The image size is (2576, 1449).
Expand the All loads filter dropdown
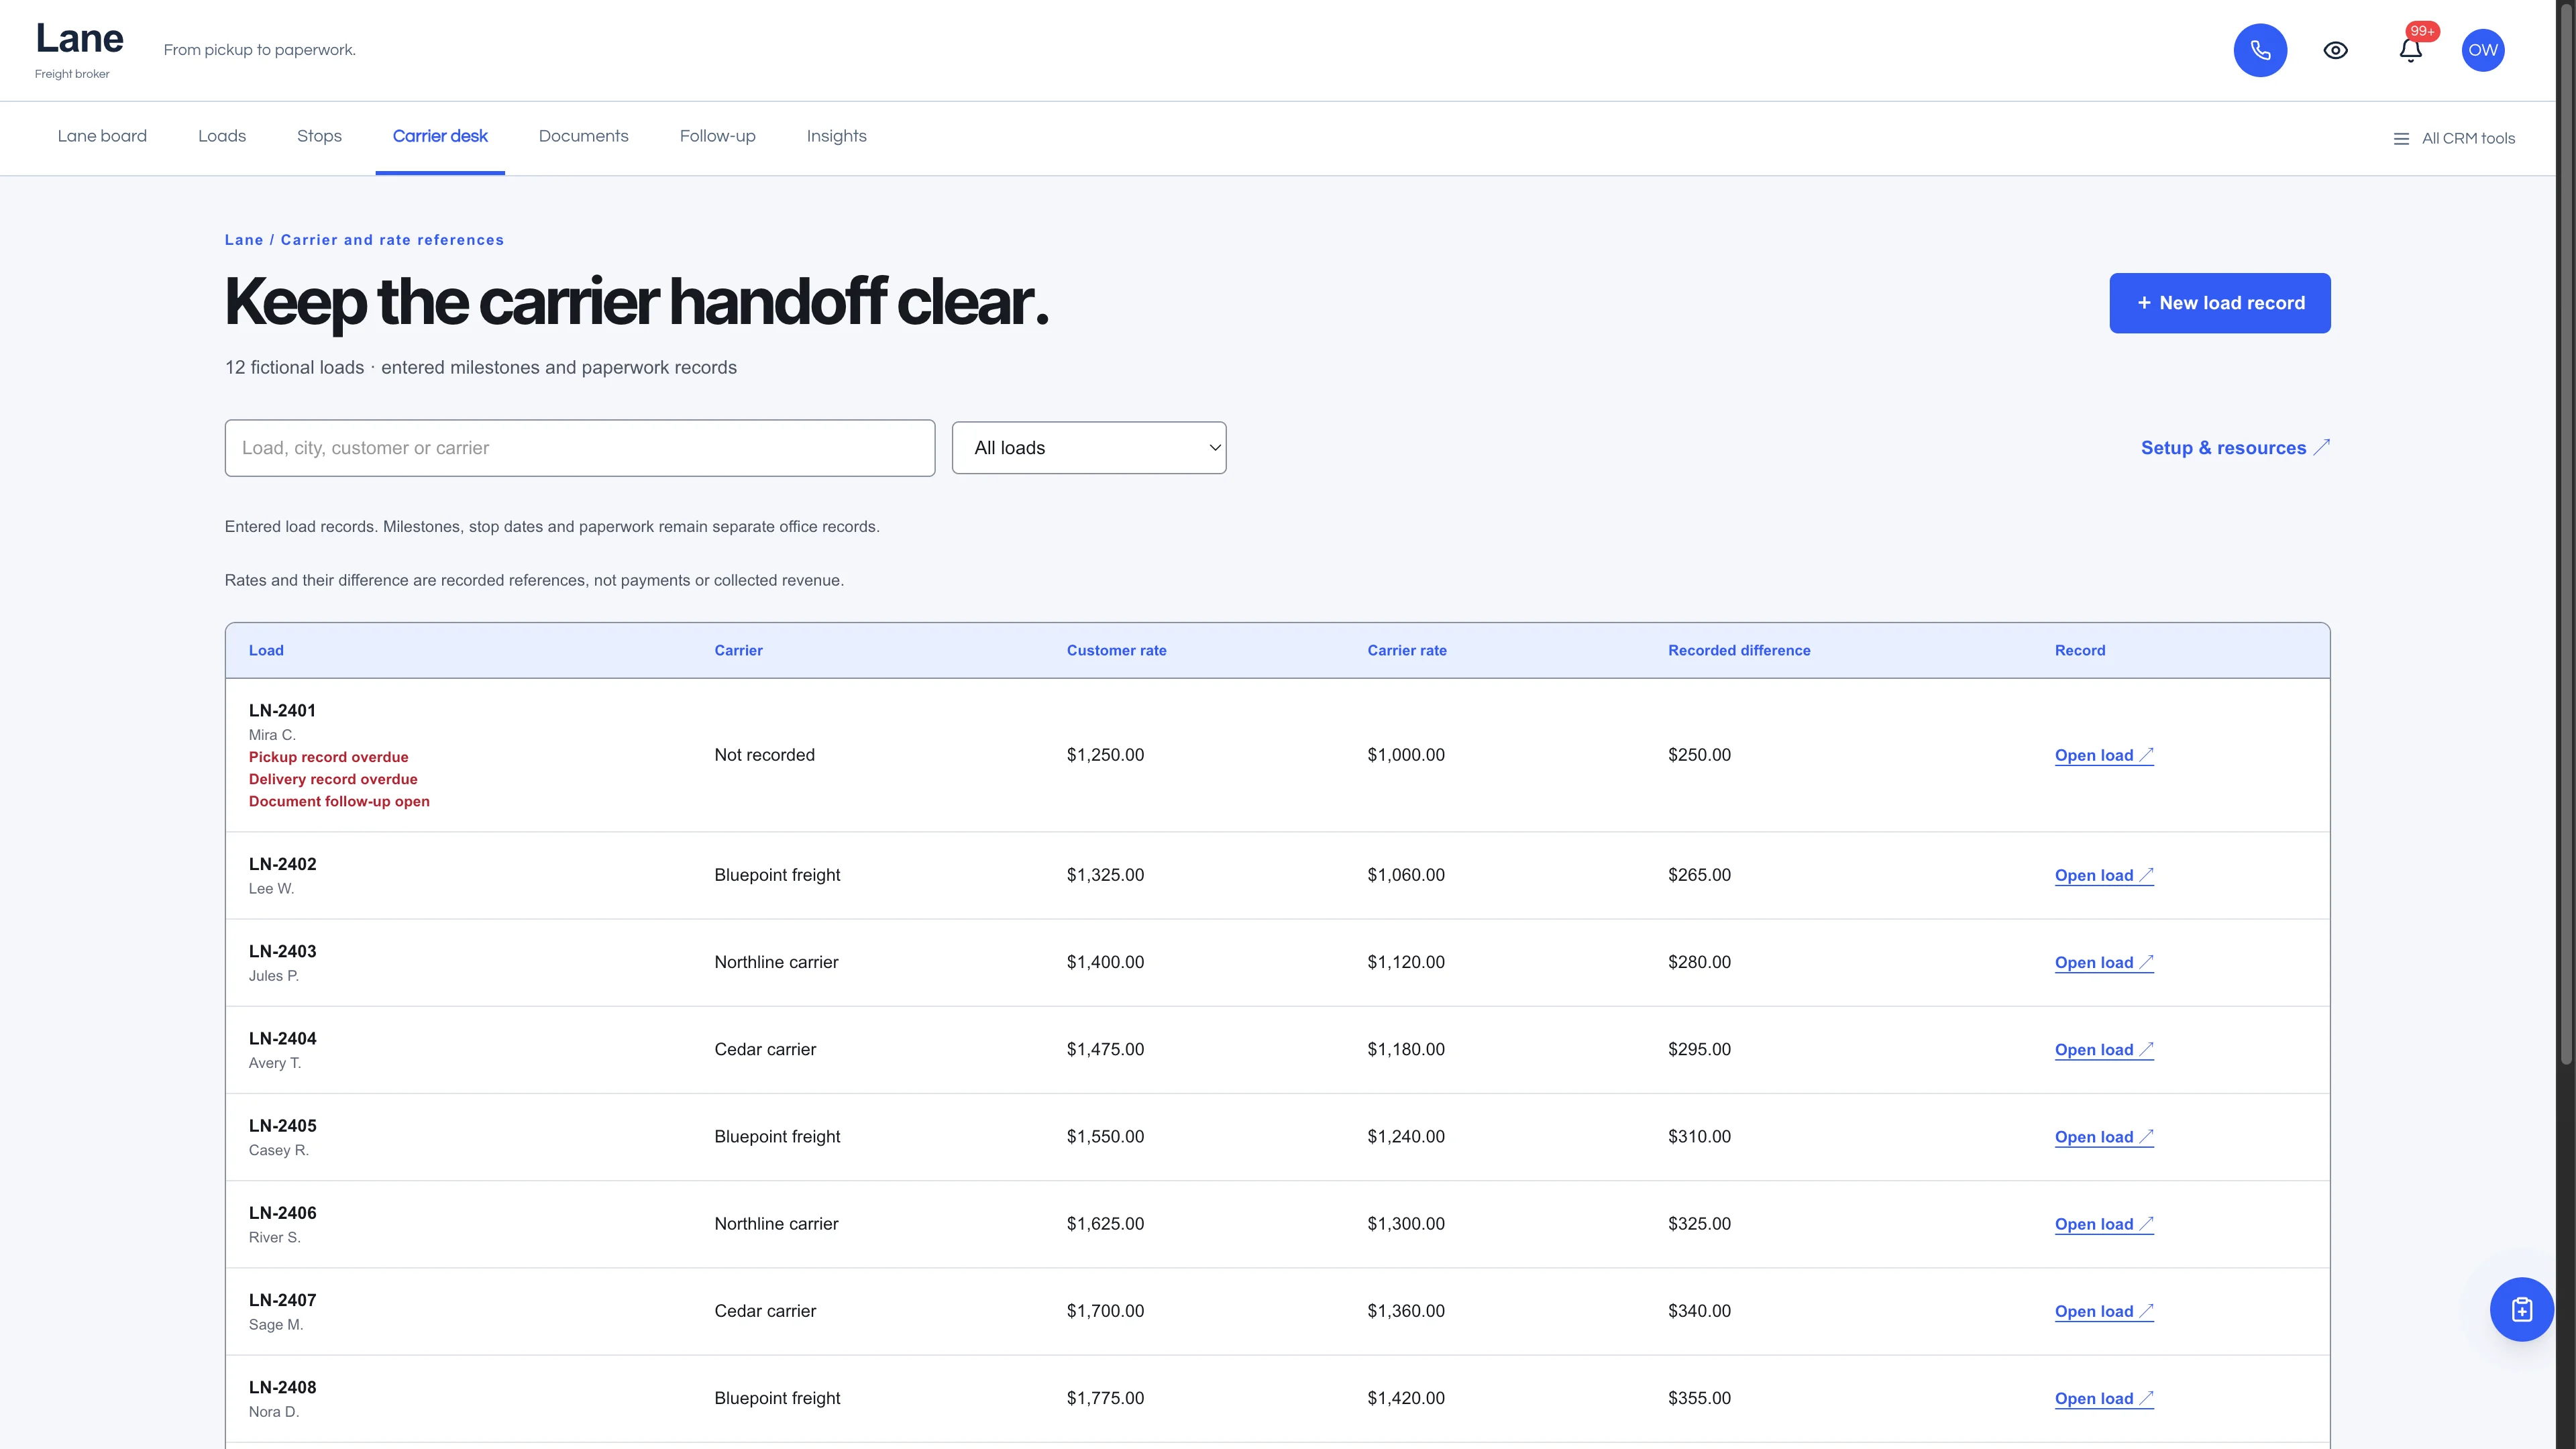pos(1089,448)
